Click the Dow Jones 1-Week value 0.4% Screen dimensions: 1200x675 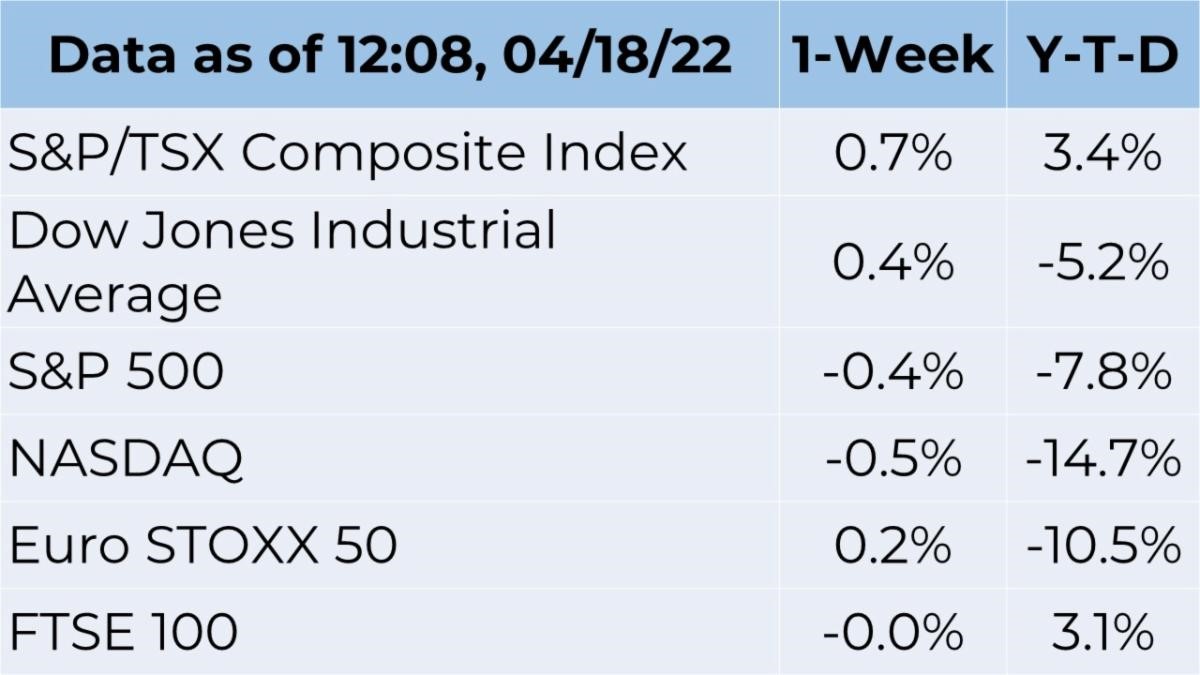(893, 263)
